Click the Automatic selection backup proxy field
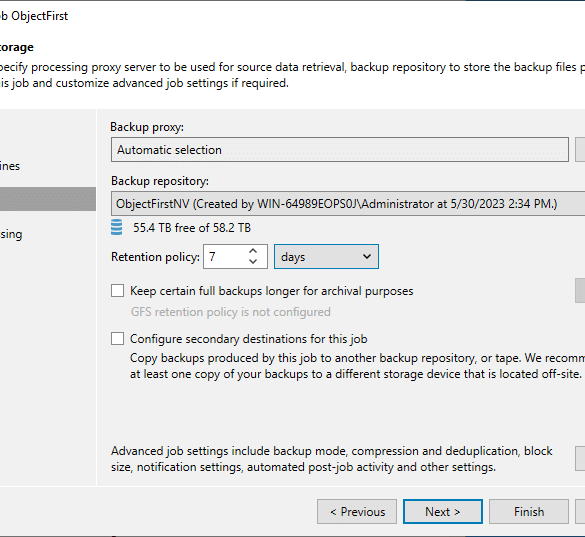Viewport: 585px width, 537px height. pos(340,150)
